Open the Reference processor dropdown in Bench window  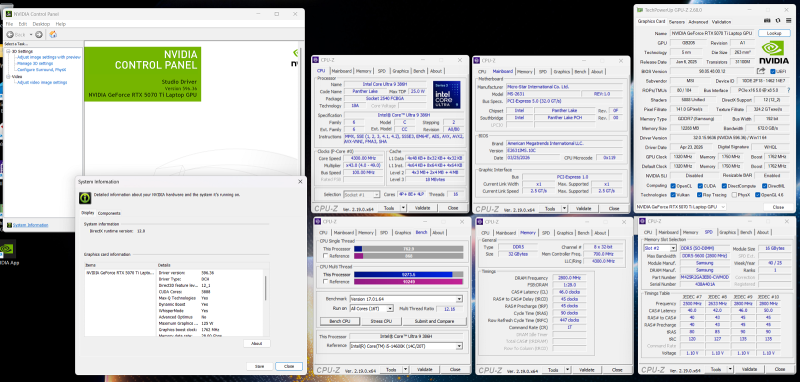click(x=459, y=346)
